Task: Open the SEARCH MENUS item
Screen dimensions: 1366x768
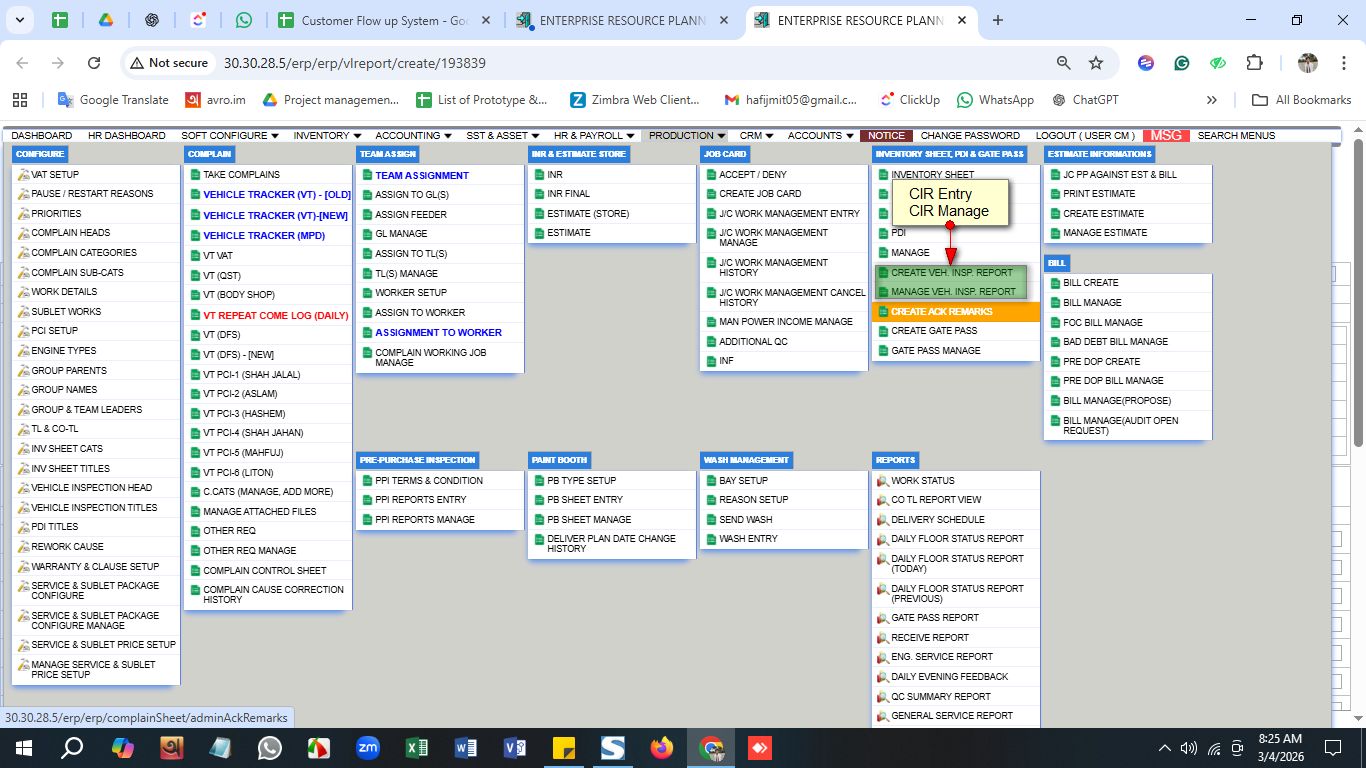Action: [x=1236, y=135]
